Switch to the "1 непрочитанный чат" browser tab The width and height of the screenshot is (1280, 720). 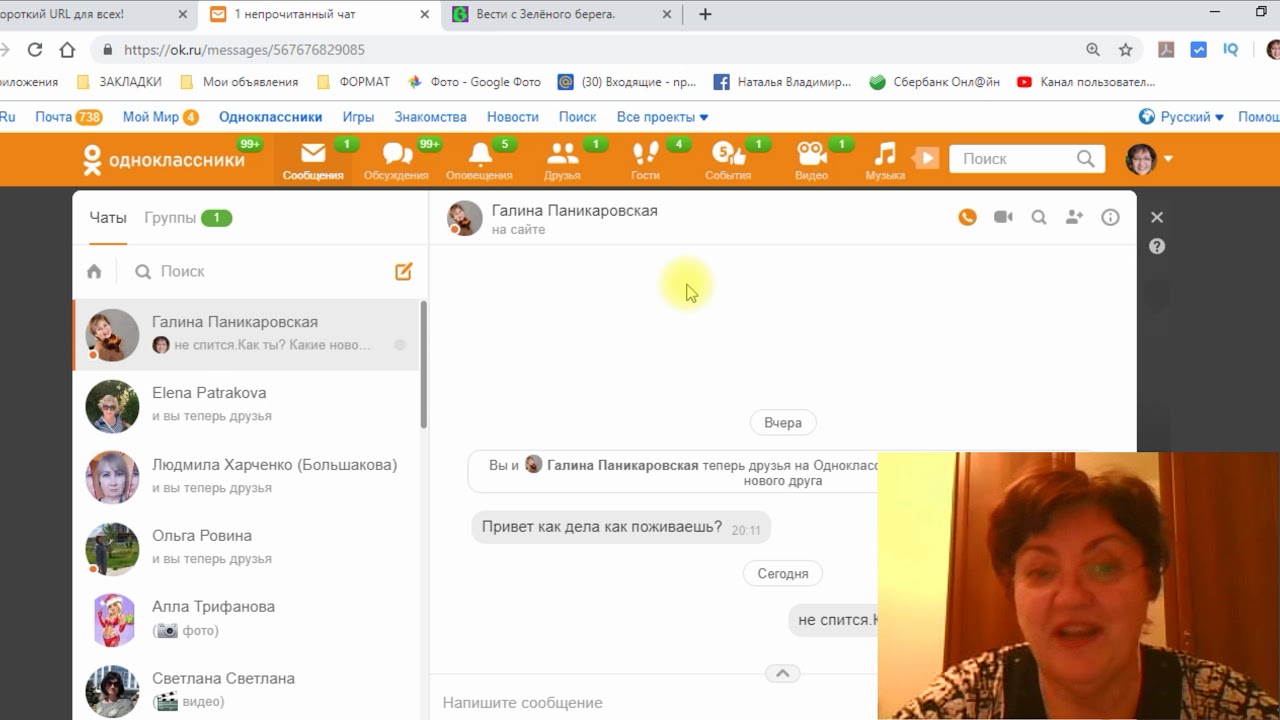click(x=319, y=14)
